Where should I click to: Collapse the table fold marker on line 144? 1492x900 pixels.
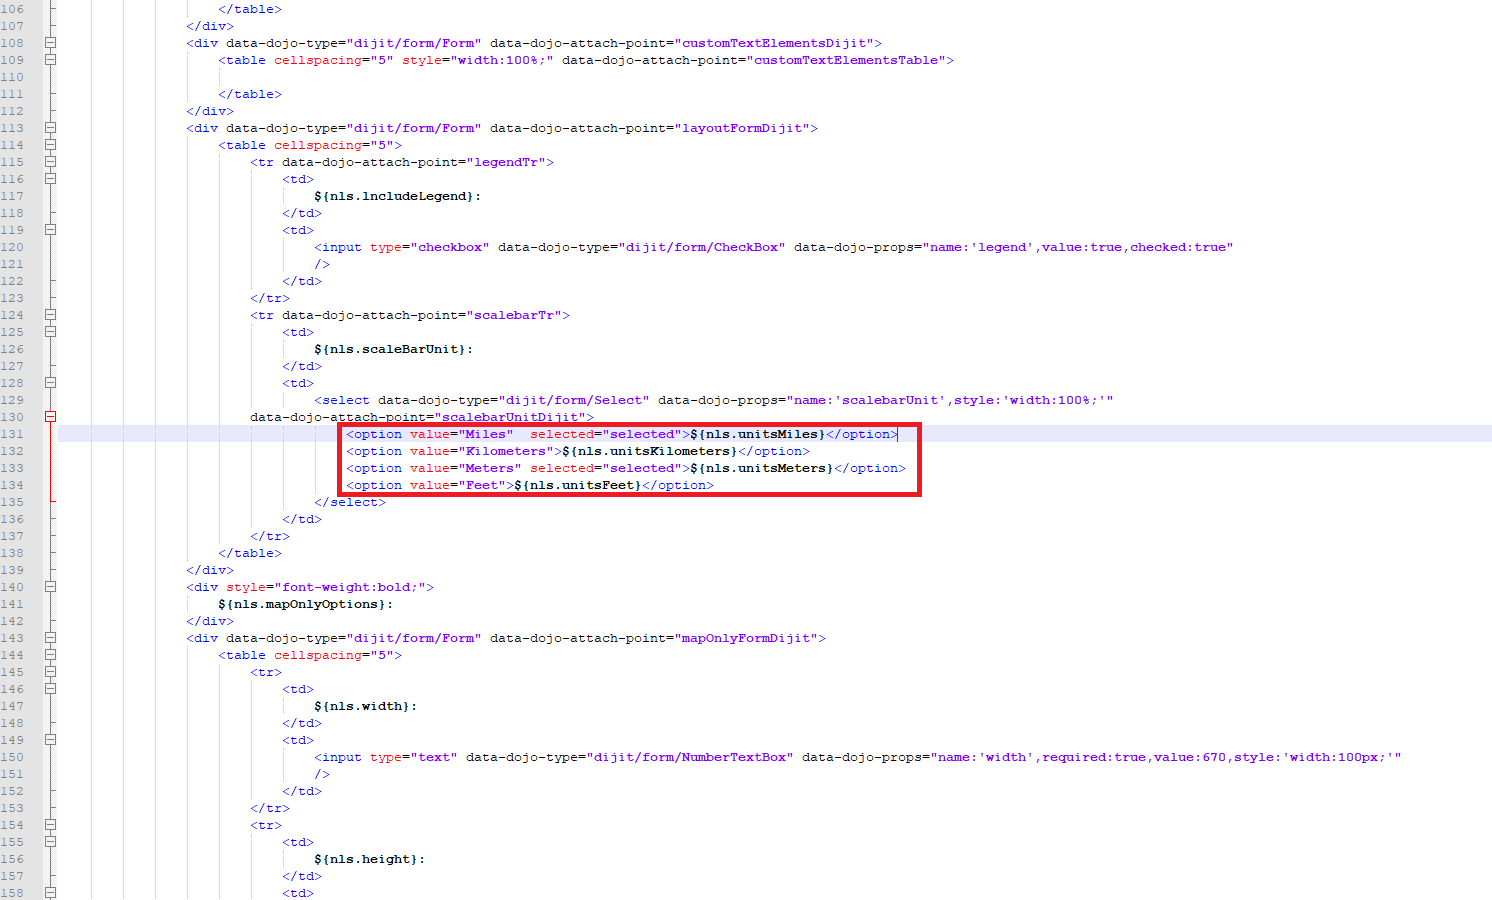(x=50, y=655)
